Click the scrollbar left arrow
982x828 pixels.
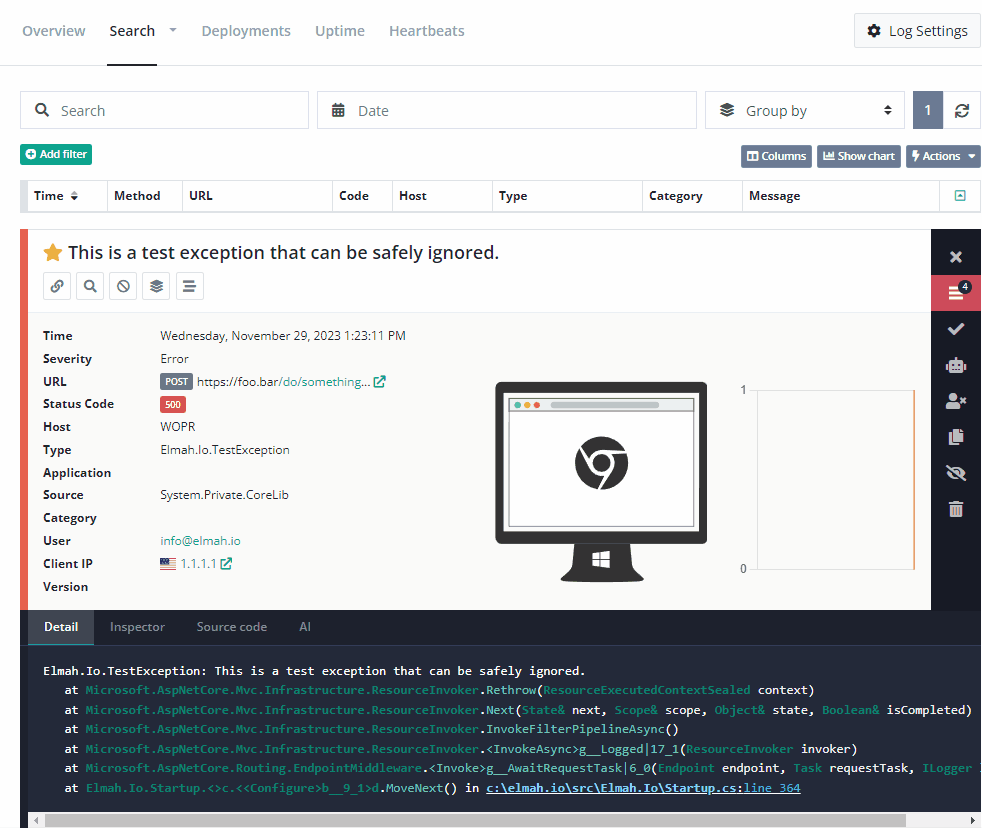point(36,820)
